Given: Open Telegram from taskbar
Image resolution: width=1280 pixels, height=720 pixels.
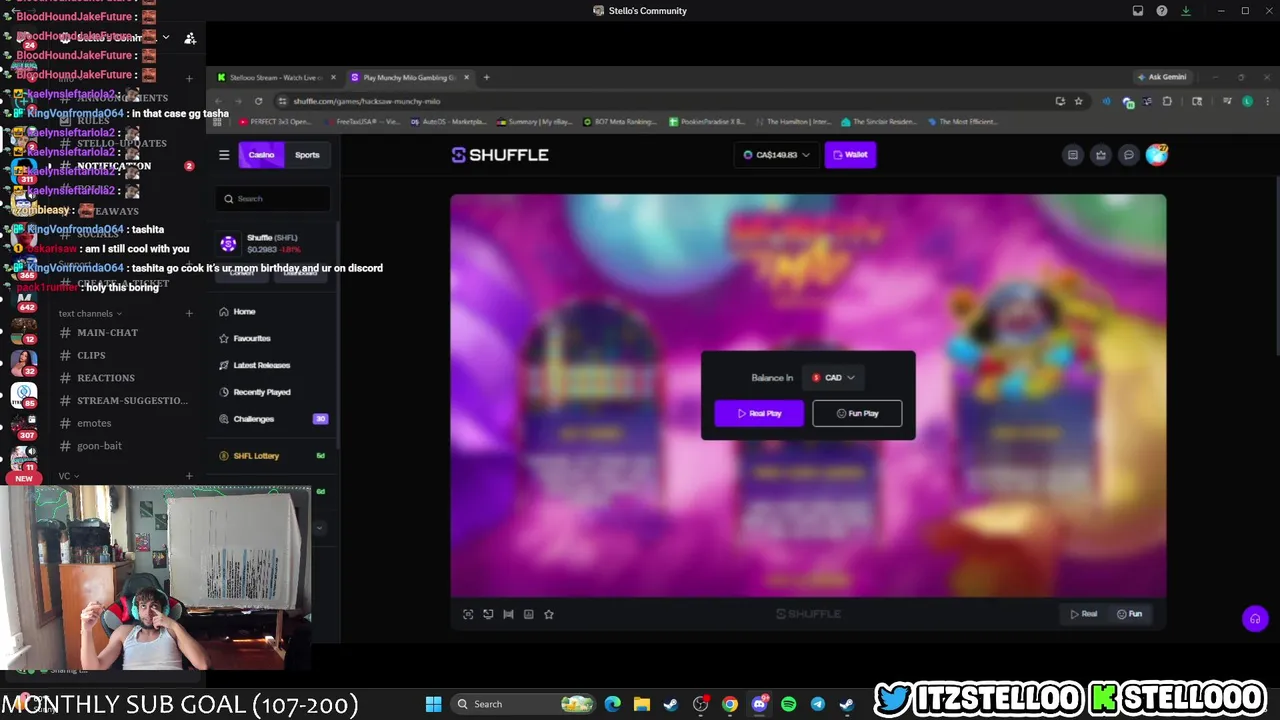Looking at the screenshot, I should coord(817,704).
